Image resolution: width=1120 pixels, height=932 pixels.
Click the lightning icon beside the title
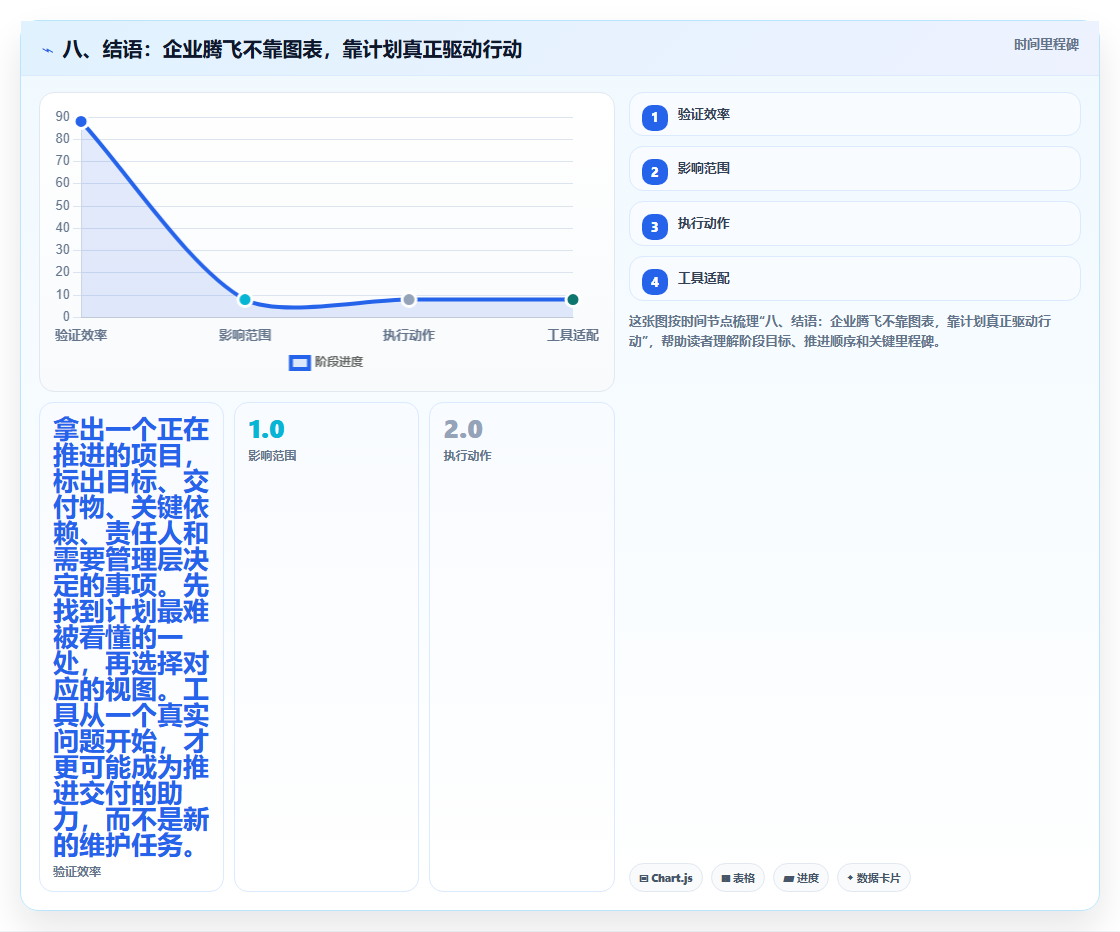(x=47, y=50)
